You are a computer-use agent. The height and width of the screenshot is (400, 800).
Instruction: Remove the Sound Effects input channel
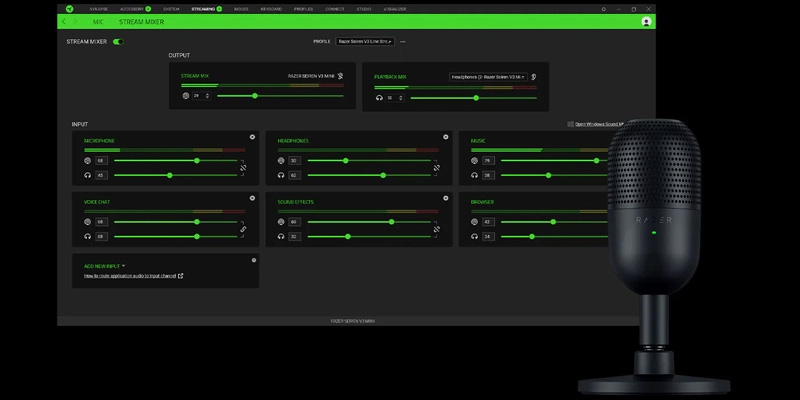[x=446, y=198]
